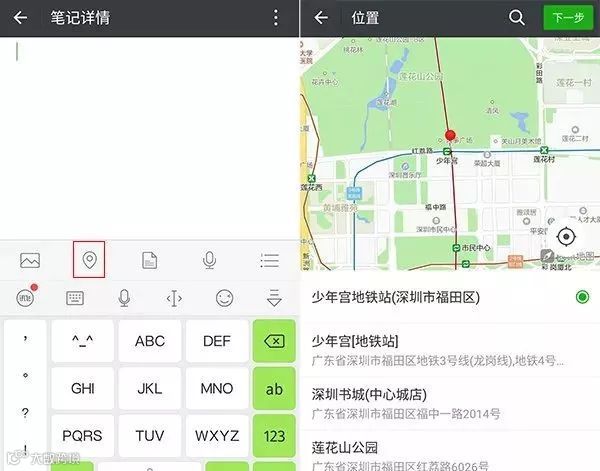Tap the recenter my location button on map
This screenshot has height=471, width=600.
point(566,236)
